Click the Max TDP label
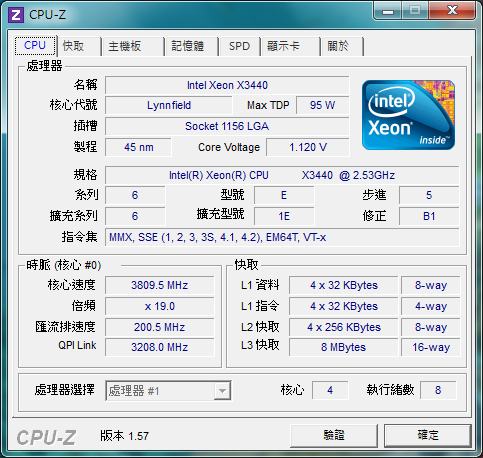This screenshot has height=458, width=483. pos(268,105)
